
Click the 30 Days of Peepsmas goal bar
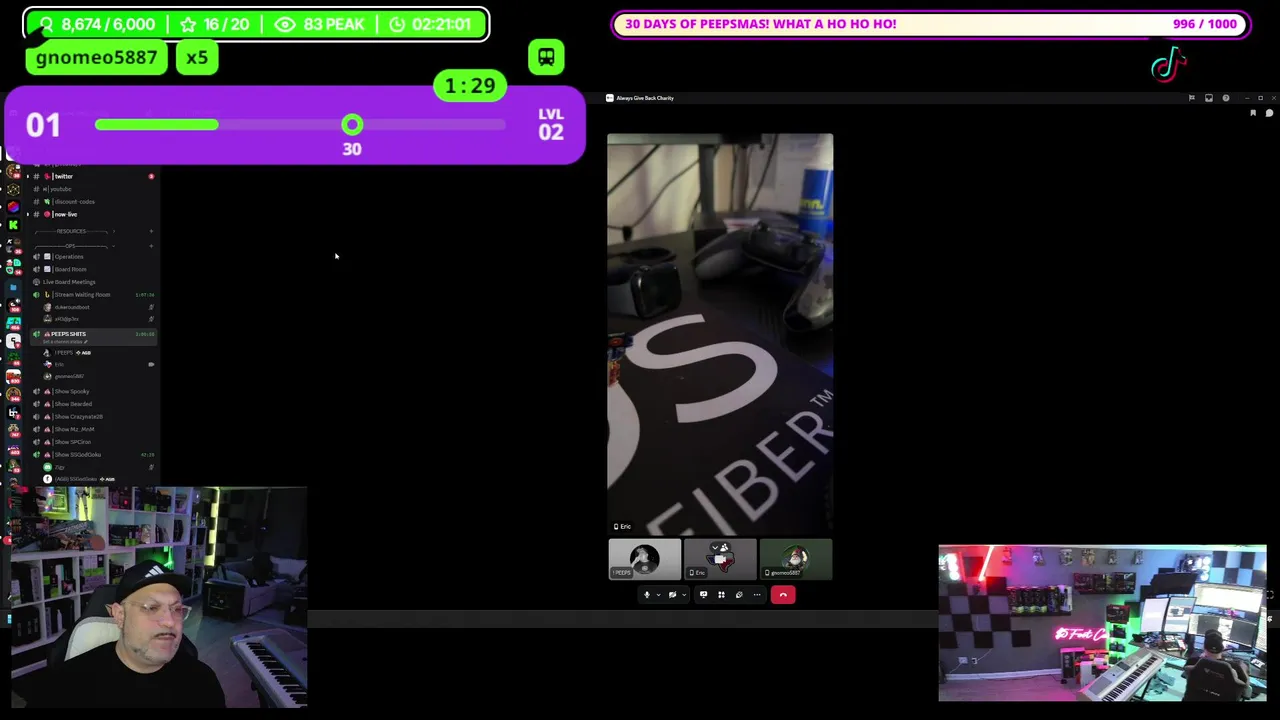(x=931, y=24)
